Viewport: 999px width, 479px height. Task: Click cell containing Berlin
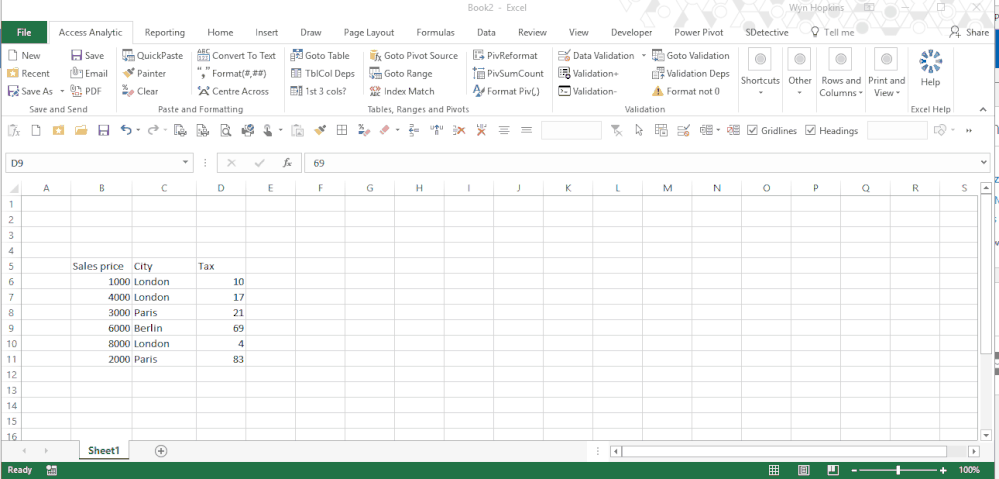[164, 328]
